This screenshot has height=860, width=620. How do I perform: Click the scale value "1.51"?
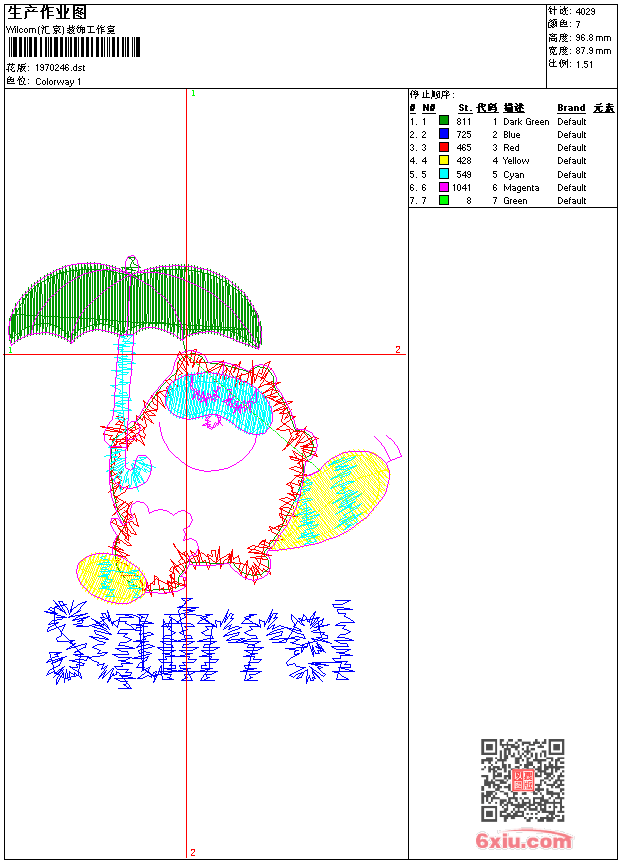coord(584,64)
